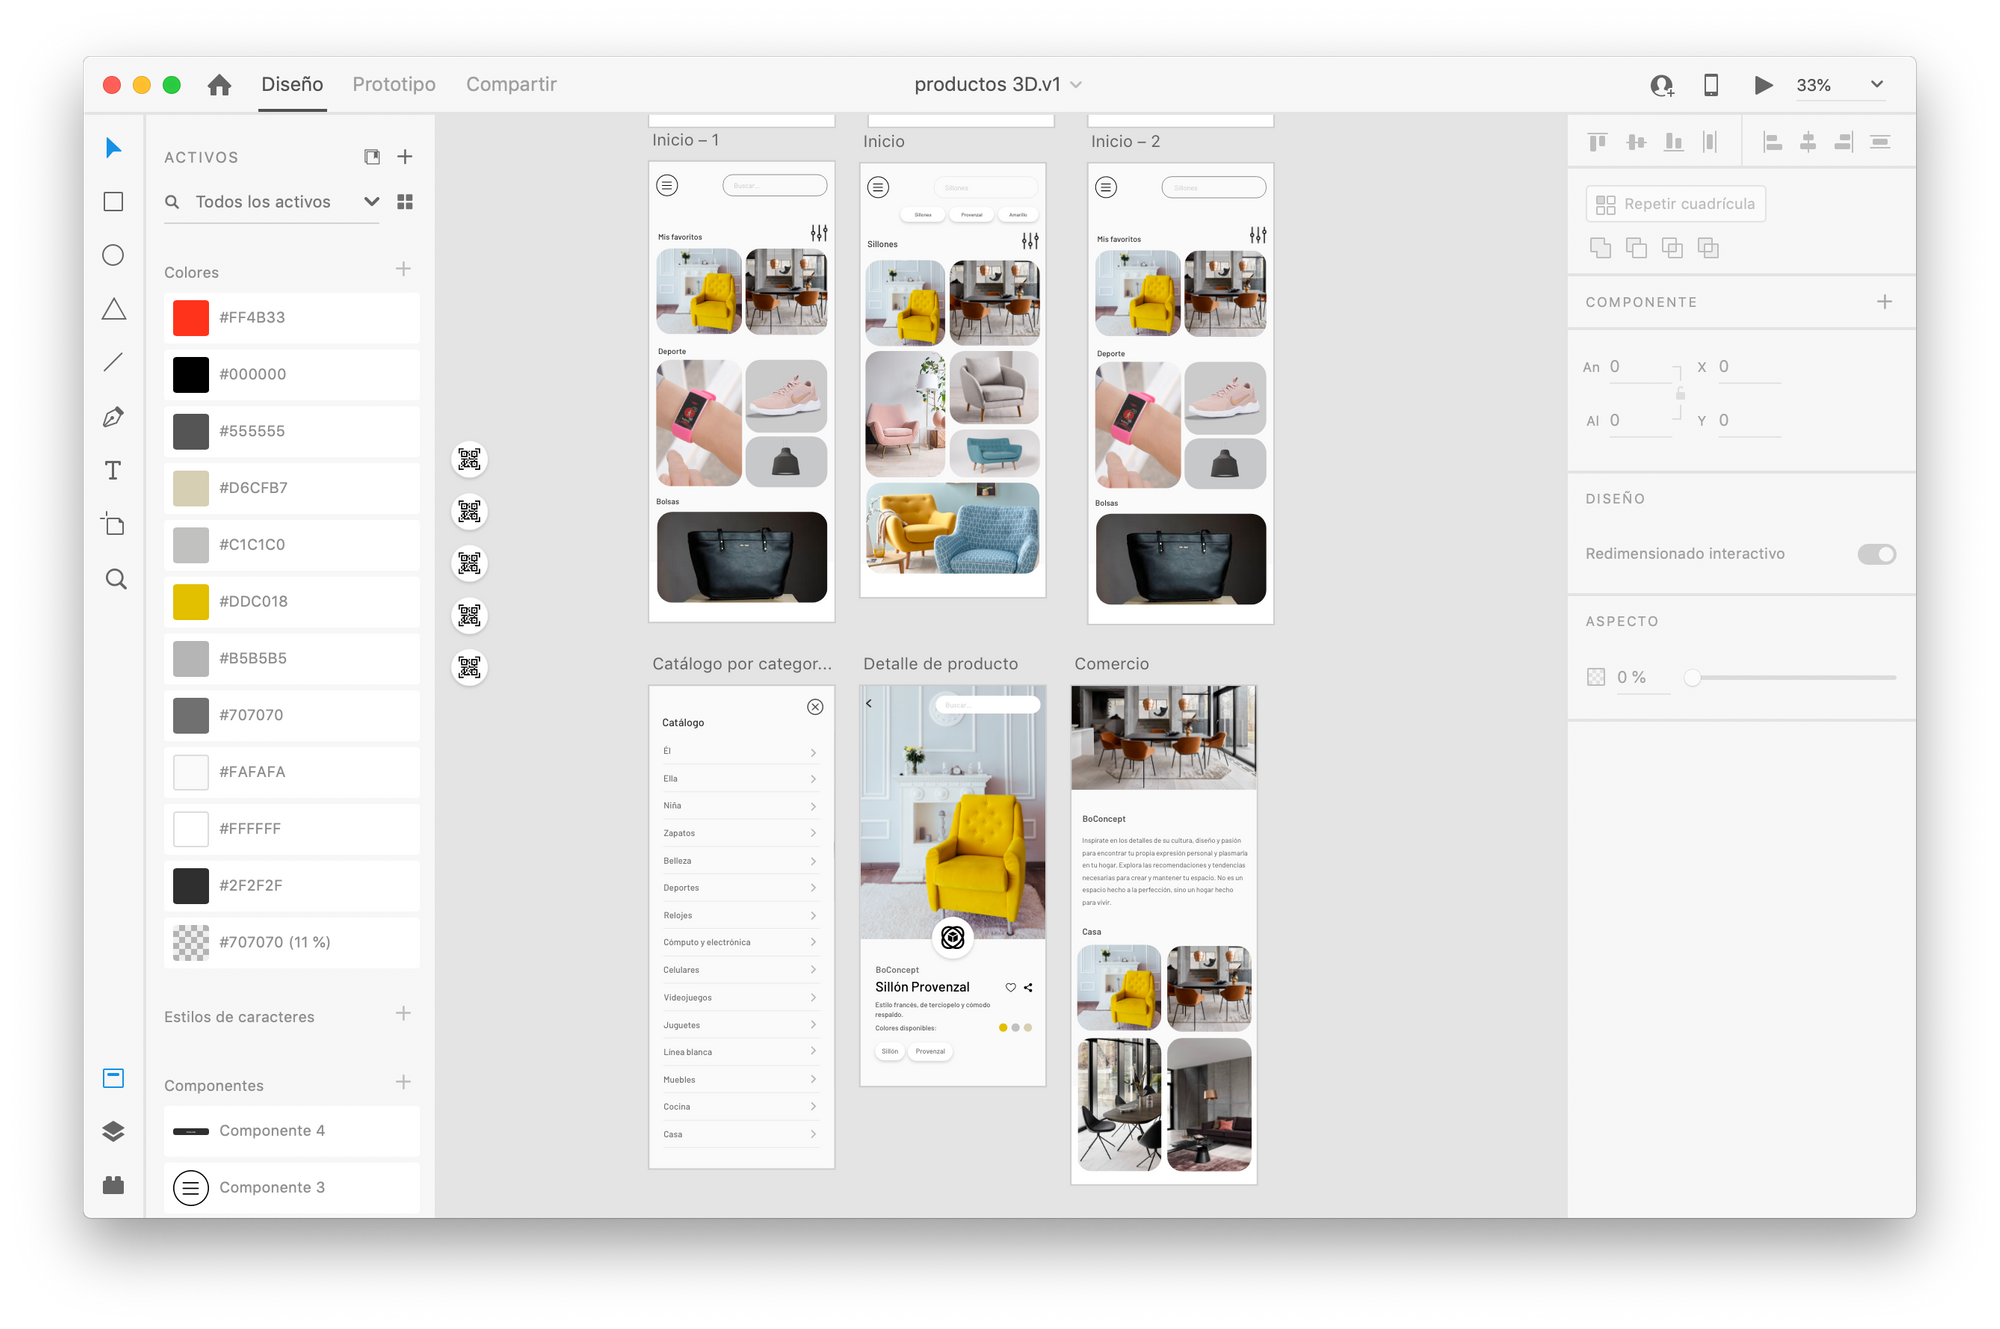Select the Comercio artboard label

coord(1111,664)
